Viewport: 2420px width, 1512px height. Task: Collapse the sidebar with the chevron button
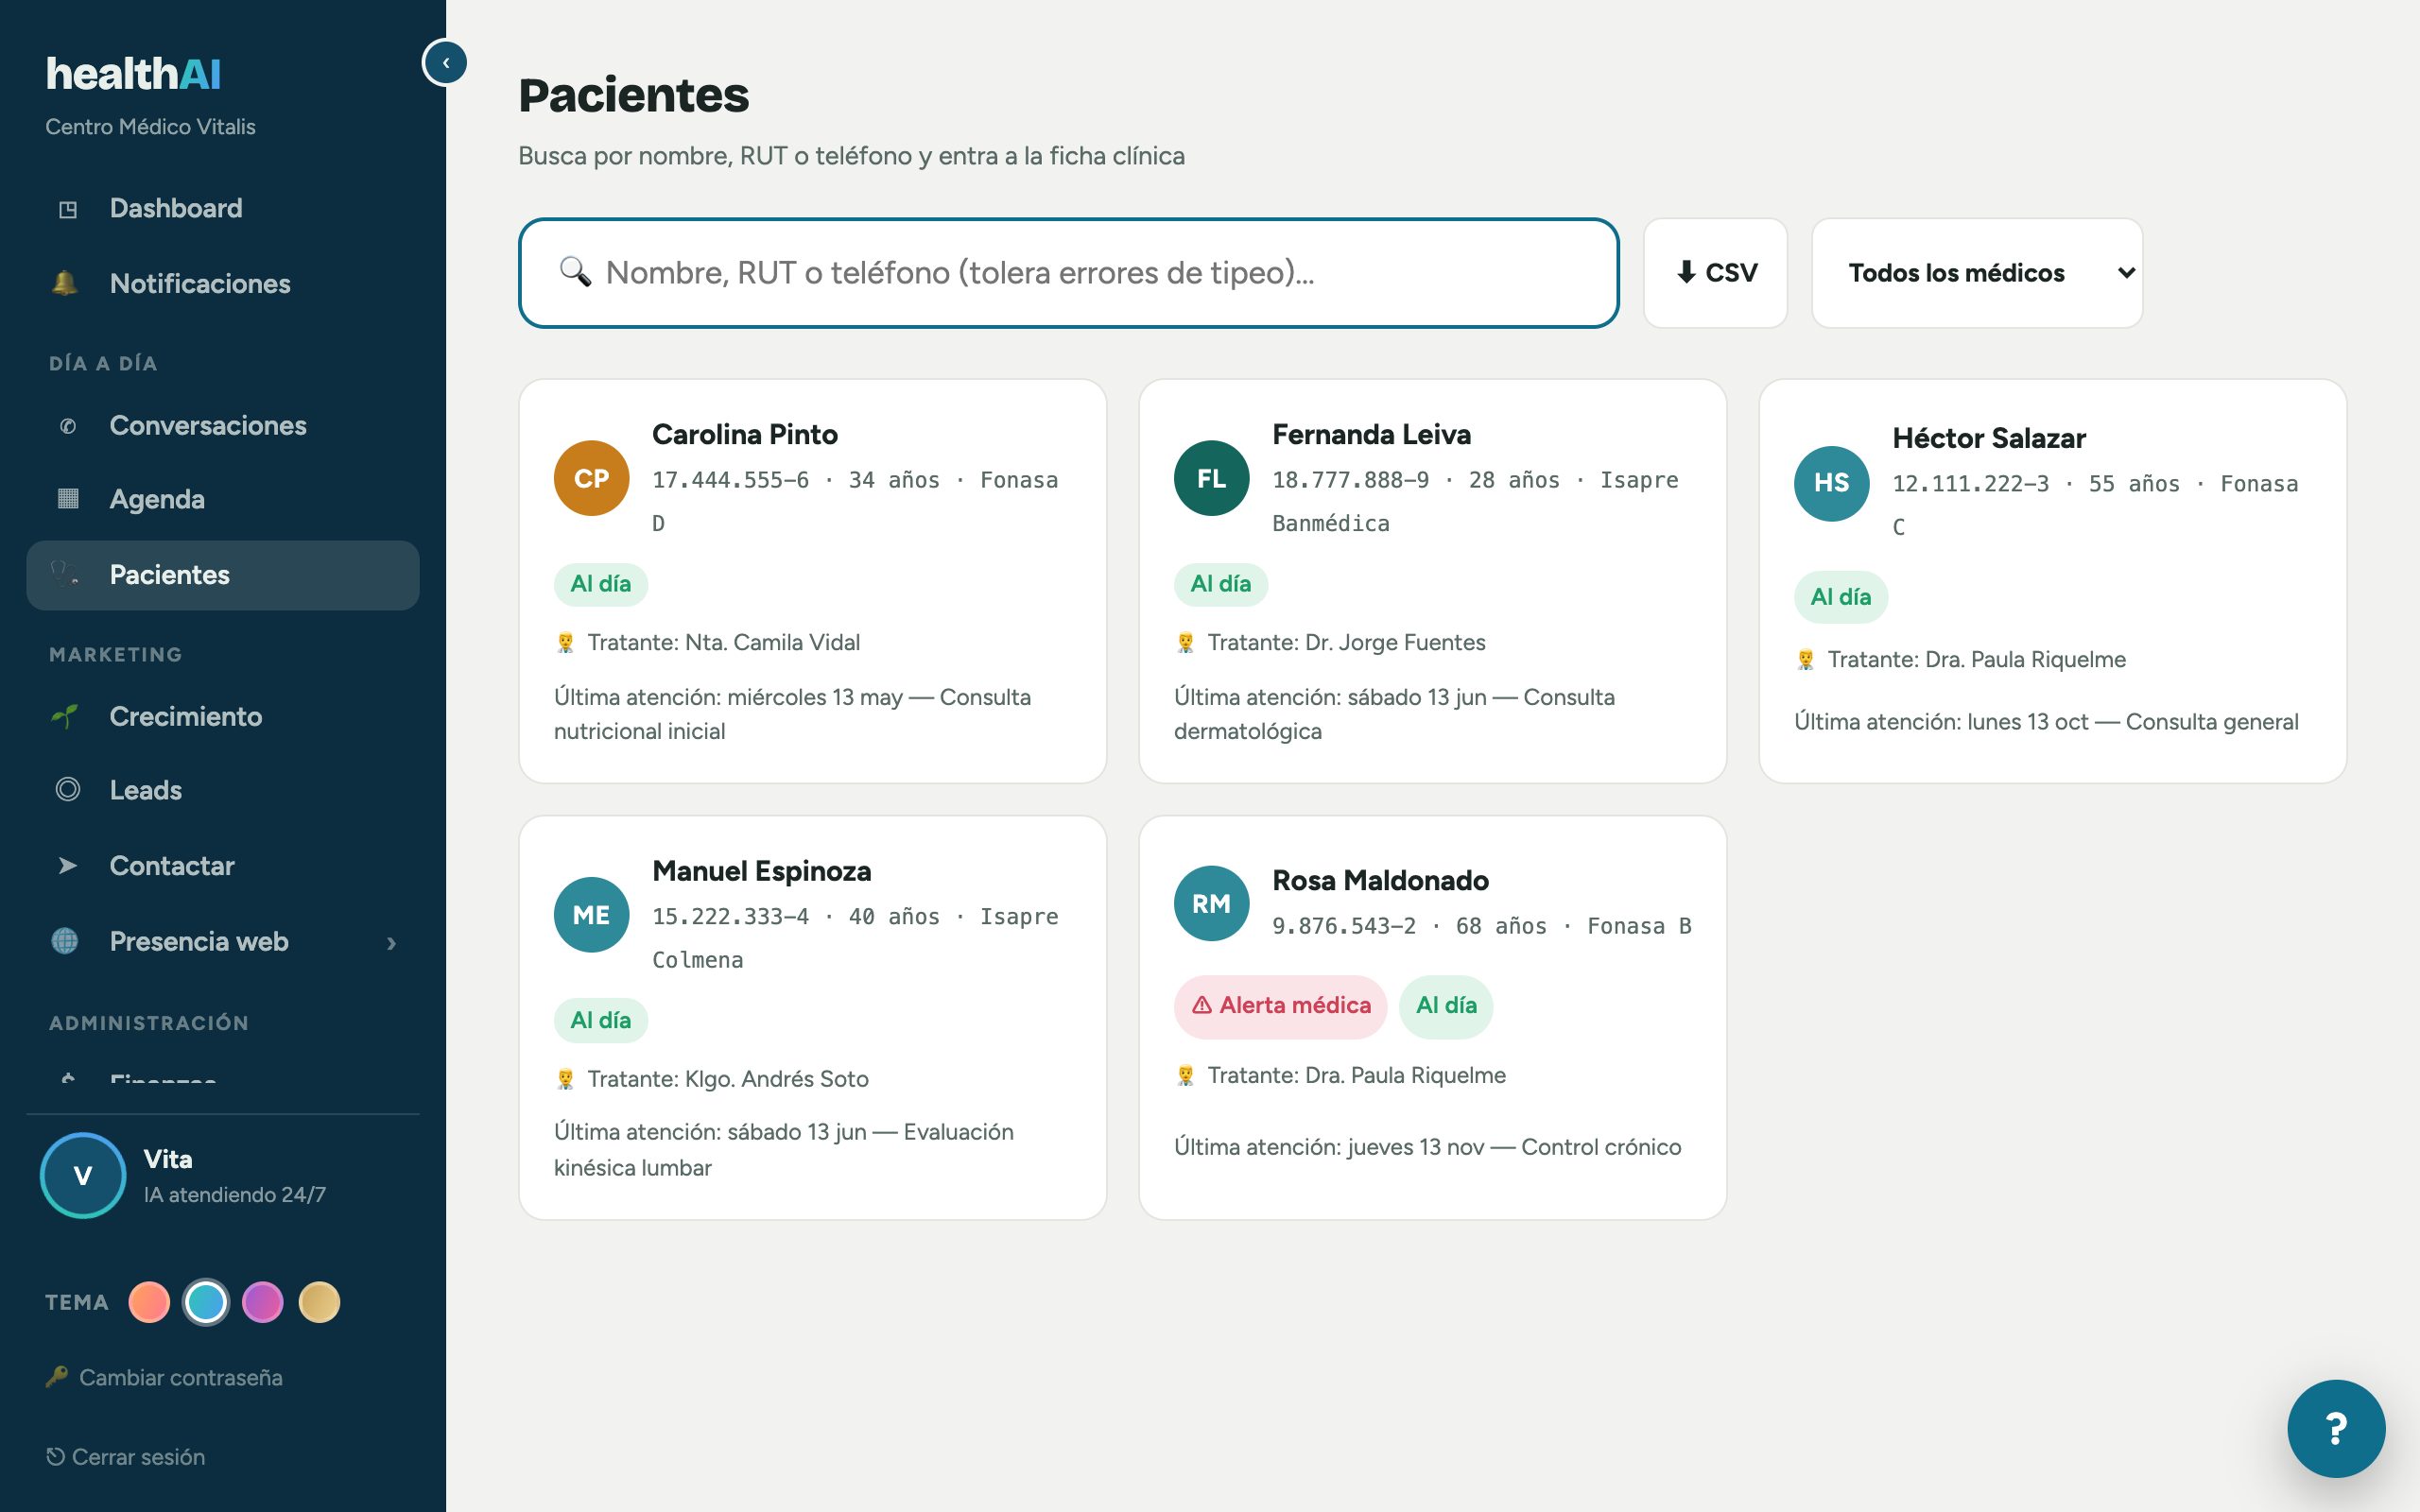[x=445, y=63]
